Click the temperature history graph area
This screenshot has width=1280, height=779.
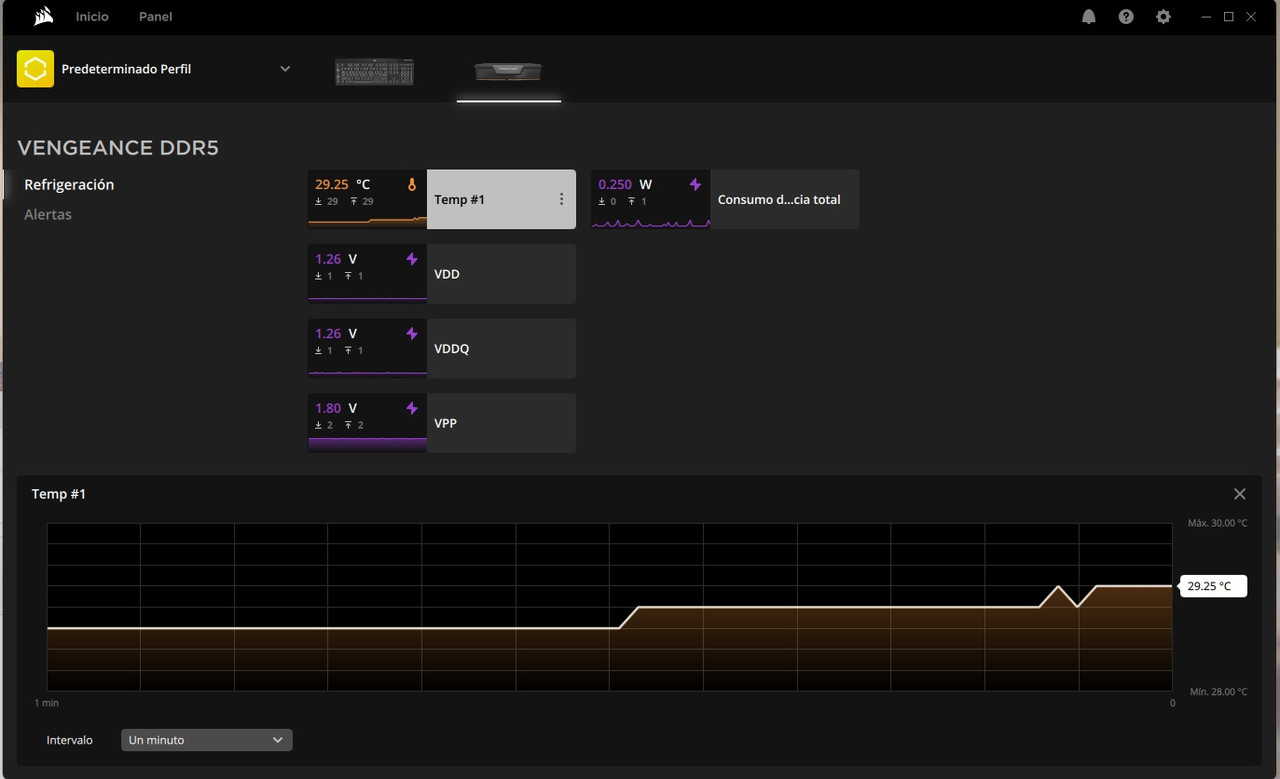tap(609, 606)
